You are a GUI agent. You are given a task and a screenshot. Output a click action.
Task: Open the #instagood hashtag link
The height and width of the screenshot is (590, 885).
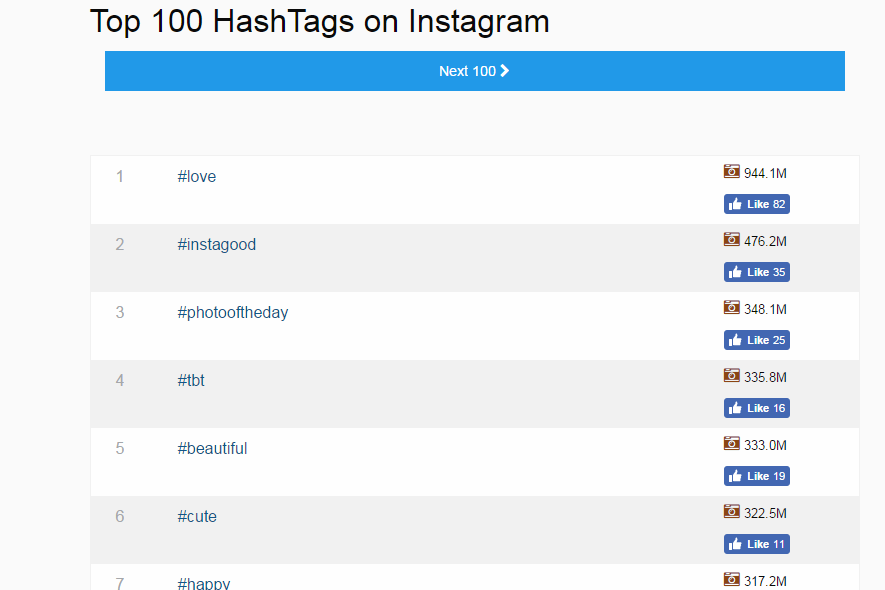(217, 245)
